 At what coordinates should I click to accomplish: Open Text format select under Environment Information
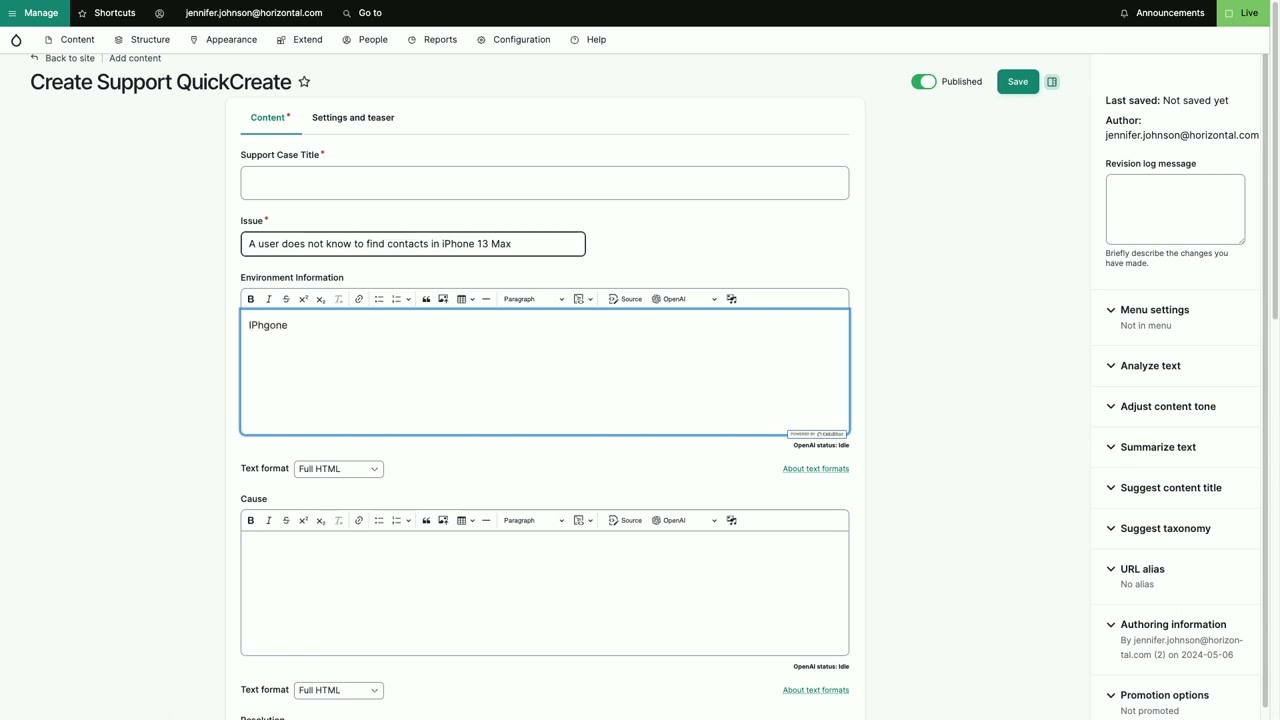click(x=338, y=469)
